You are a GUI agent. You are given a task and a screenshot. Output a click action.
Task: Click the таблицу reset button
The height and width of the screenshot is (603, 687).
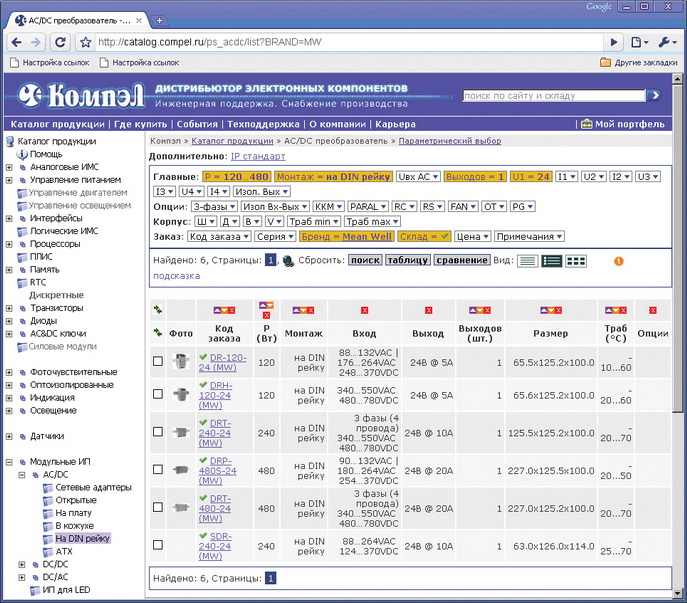(408, 260)
